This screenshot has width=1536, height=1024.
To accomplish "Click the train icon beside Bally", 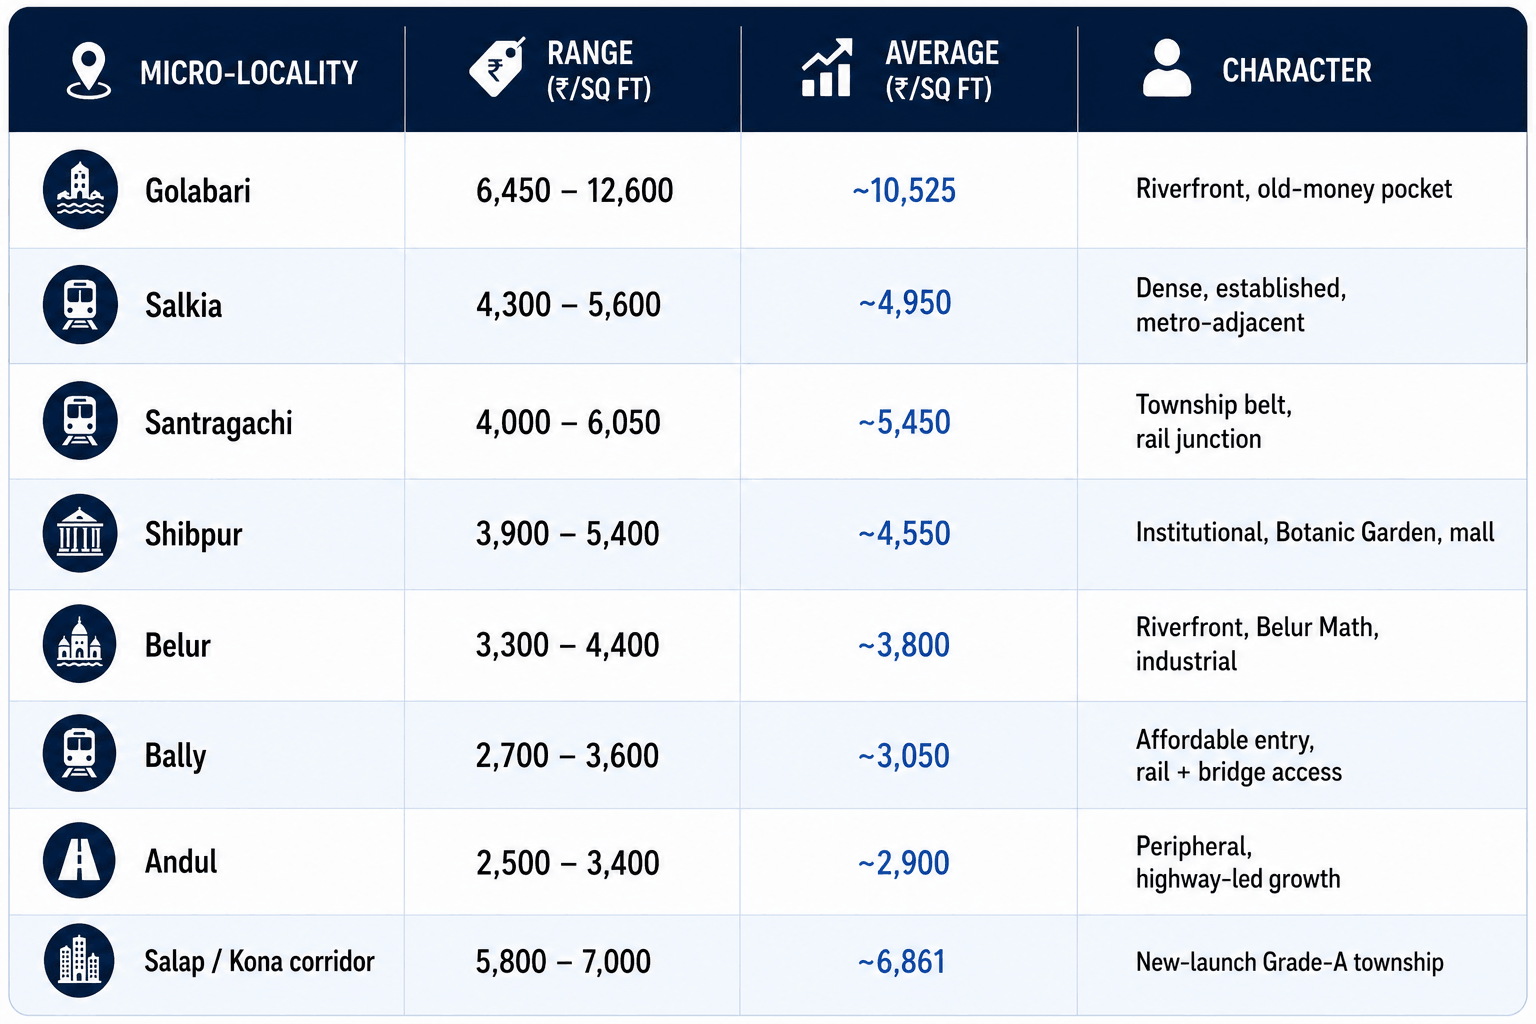I will [x=80, y=754].
